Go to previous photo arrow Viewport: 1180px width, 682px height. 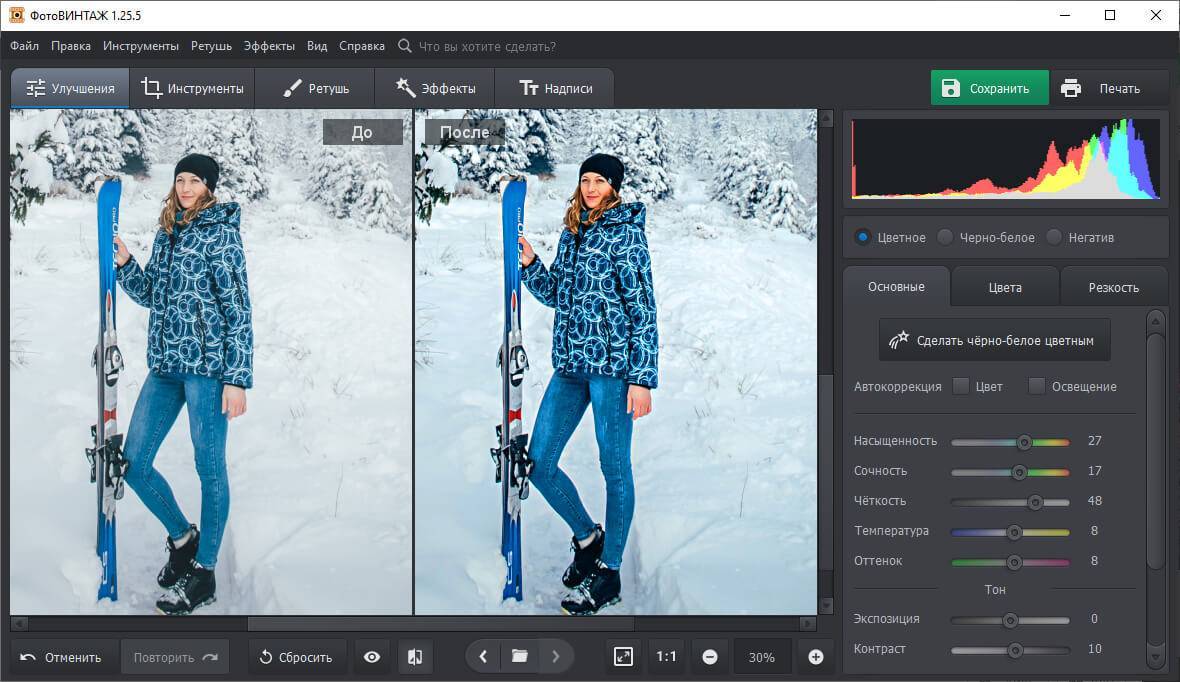tap(483, 657)
